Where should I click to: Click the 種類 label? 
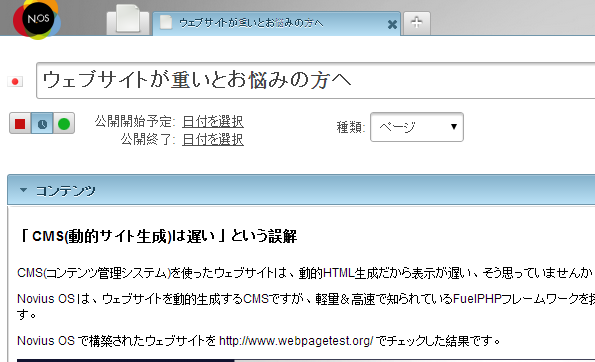pos(351,127)
